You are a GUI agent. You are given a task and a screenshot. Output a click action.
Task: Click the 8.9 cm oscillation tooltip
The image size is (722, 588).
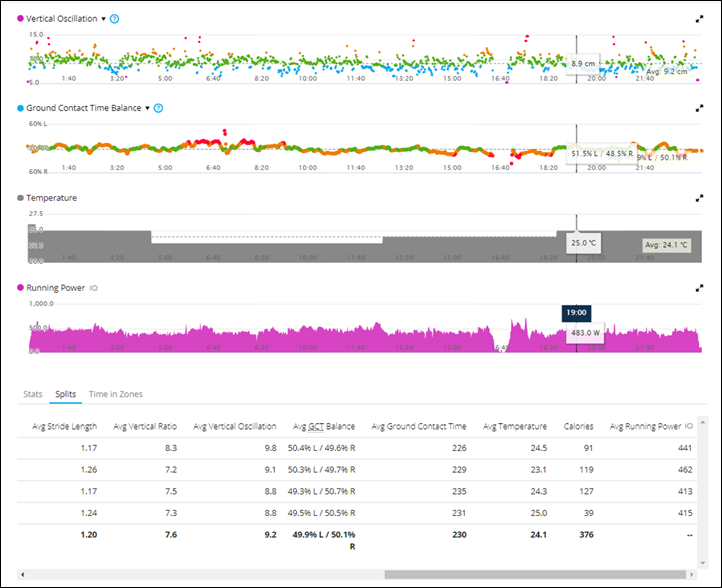(x=583, y=64)
